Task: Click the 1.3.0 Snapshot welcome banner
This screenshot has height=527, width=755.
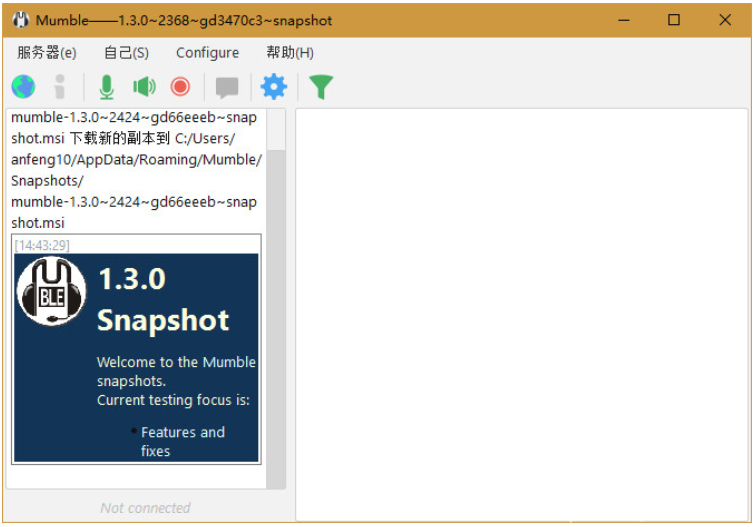Action: pos(136,357)
